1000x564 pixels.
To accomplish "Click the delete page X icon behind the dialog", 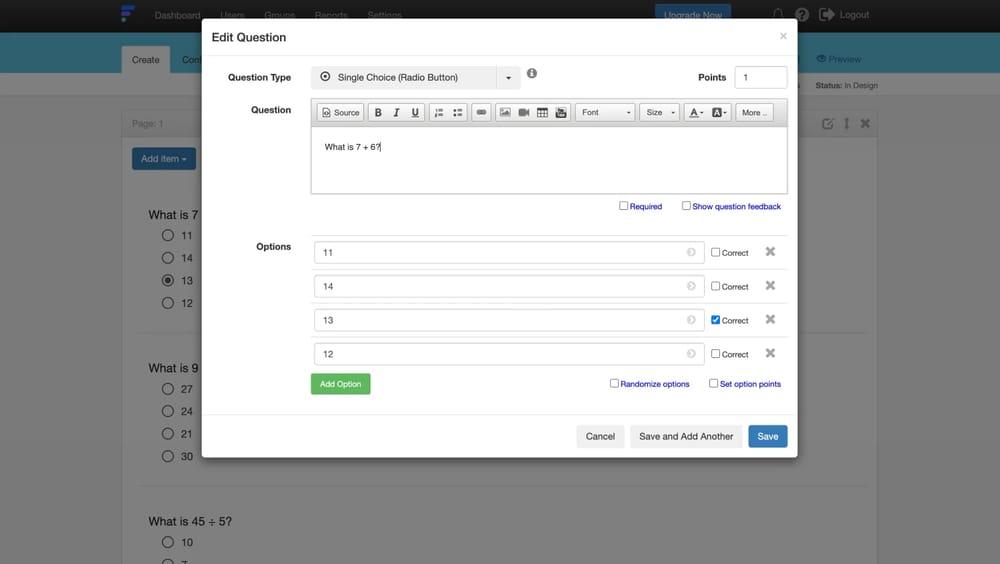I will pos(865,124).
